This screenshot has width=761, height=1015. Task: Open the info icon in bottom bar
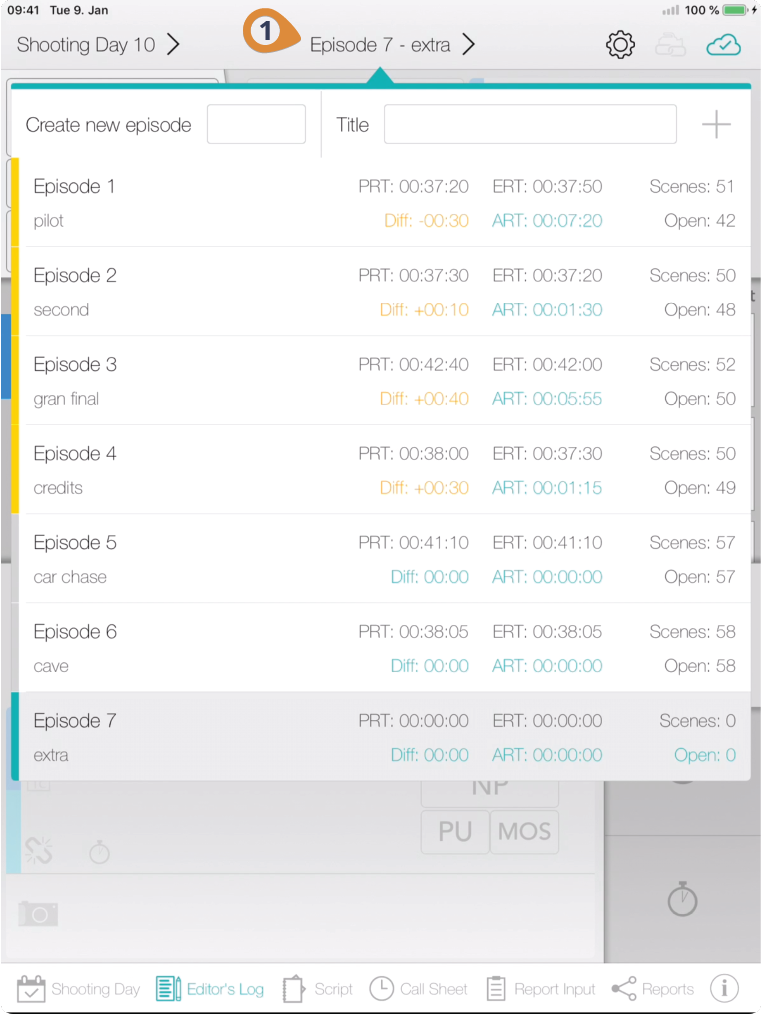723,988
